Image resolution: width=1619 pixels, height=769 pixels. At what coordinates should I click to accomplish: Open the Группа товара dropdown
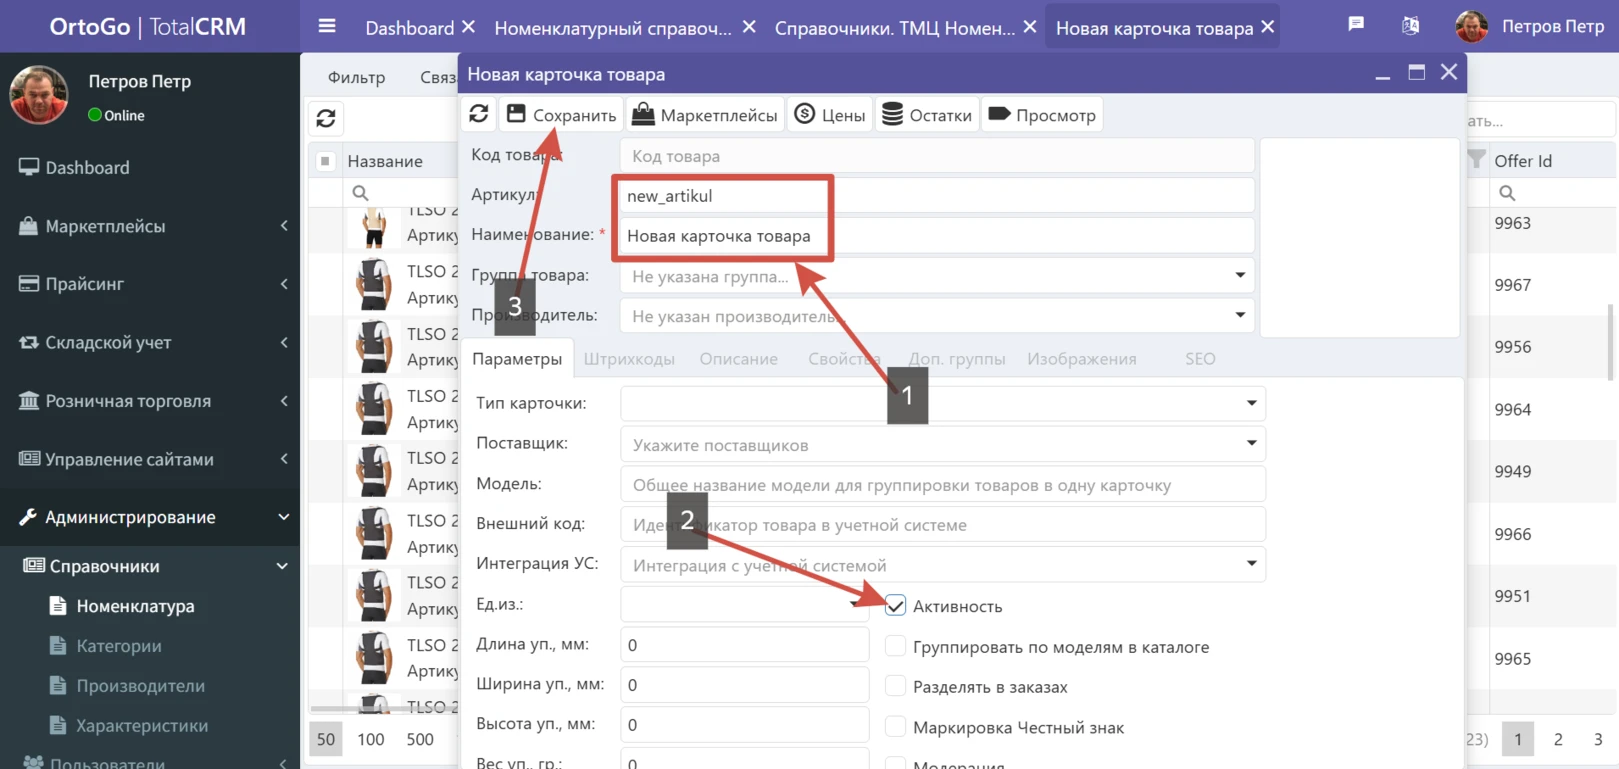click(1240, 275)
